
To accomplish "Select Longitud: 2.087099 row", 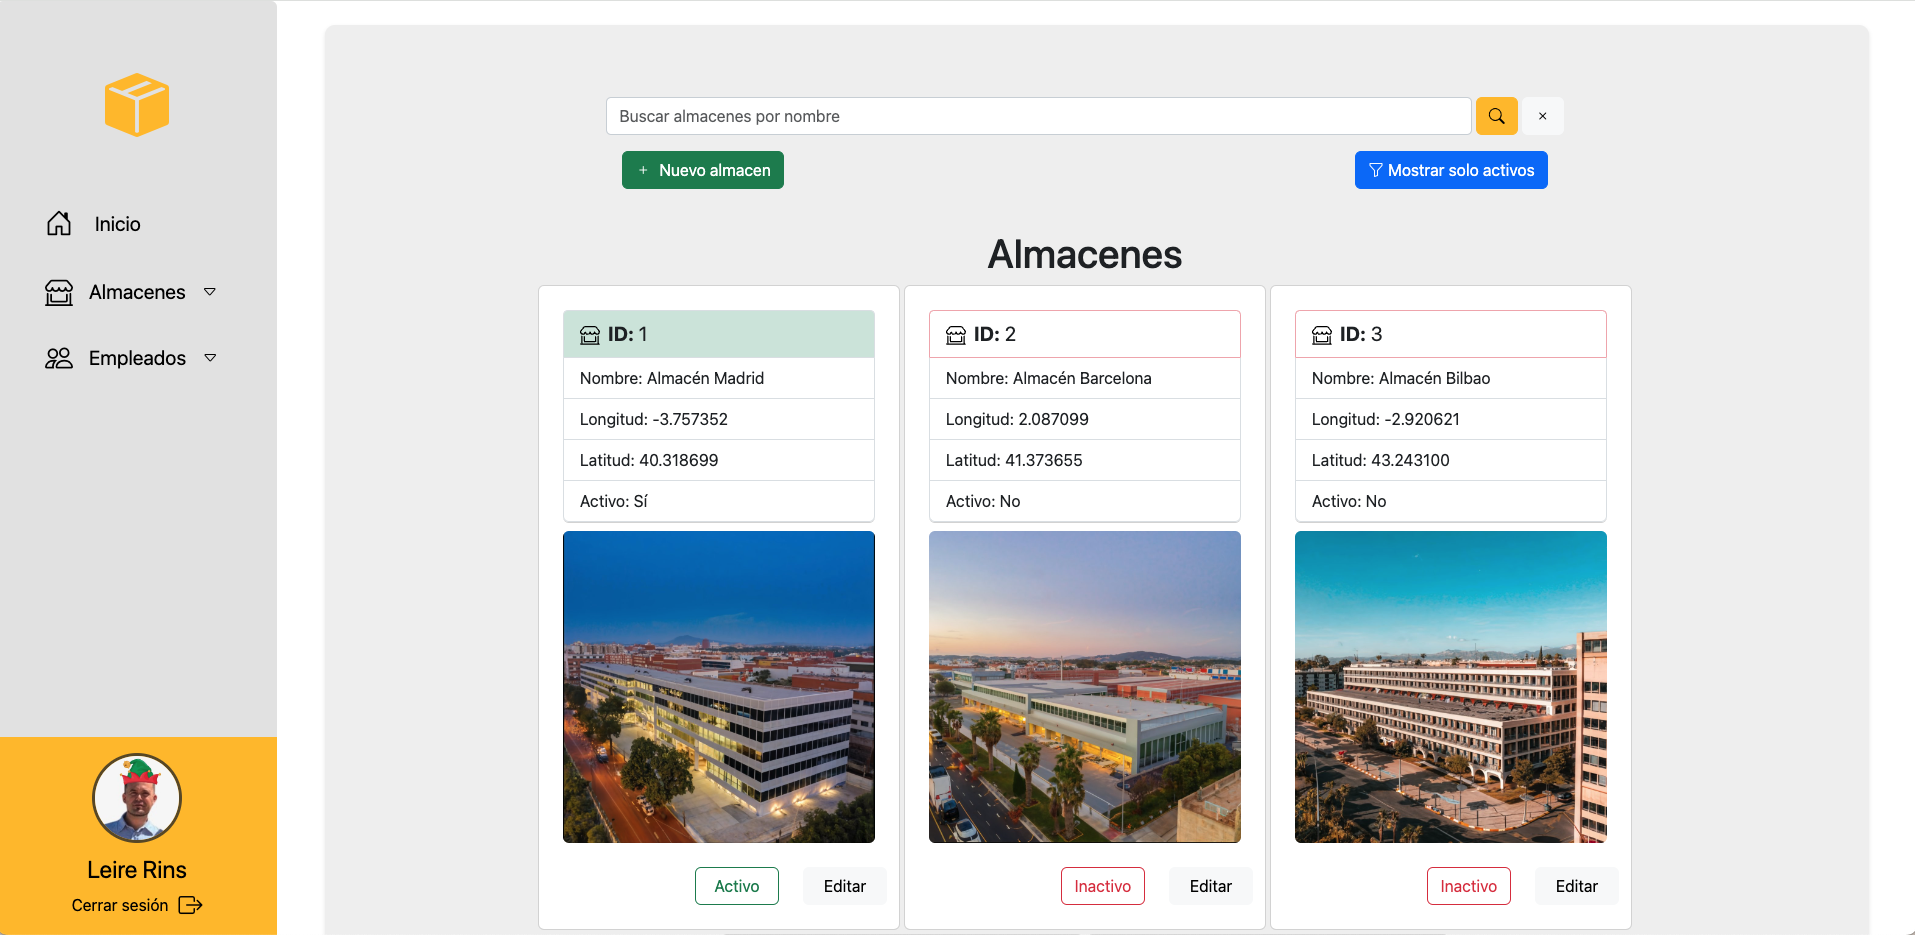I will pos(1085,419).
